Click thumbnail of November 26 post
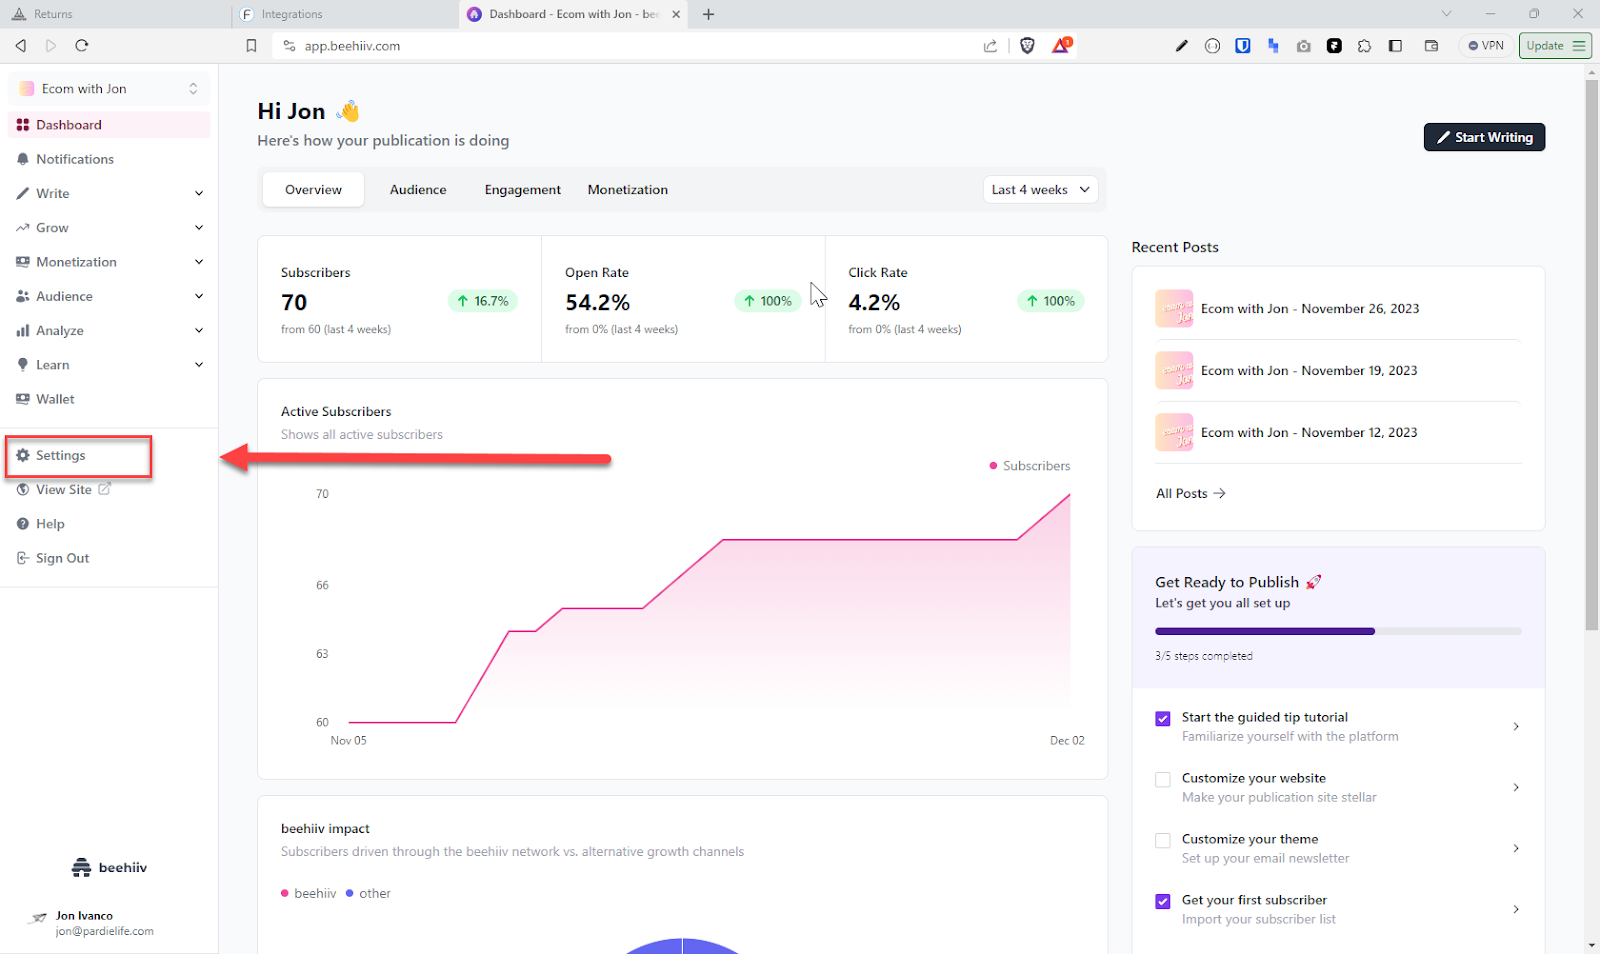Image resolution: width=1600 pixels, height=954 pixels. click(x=1174, y=309)
